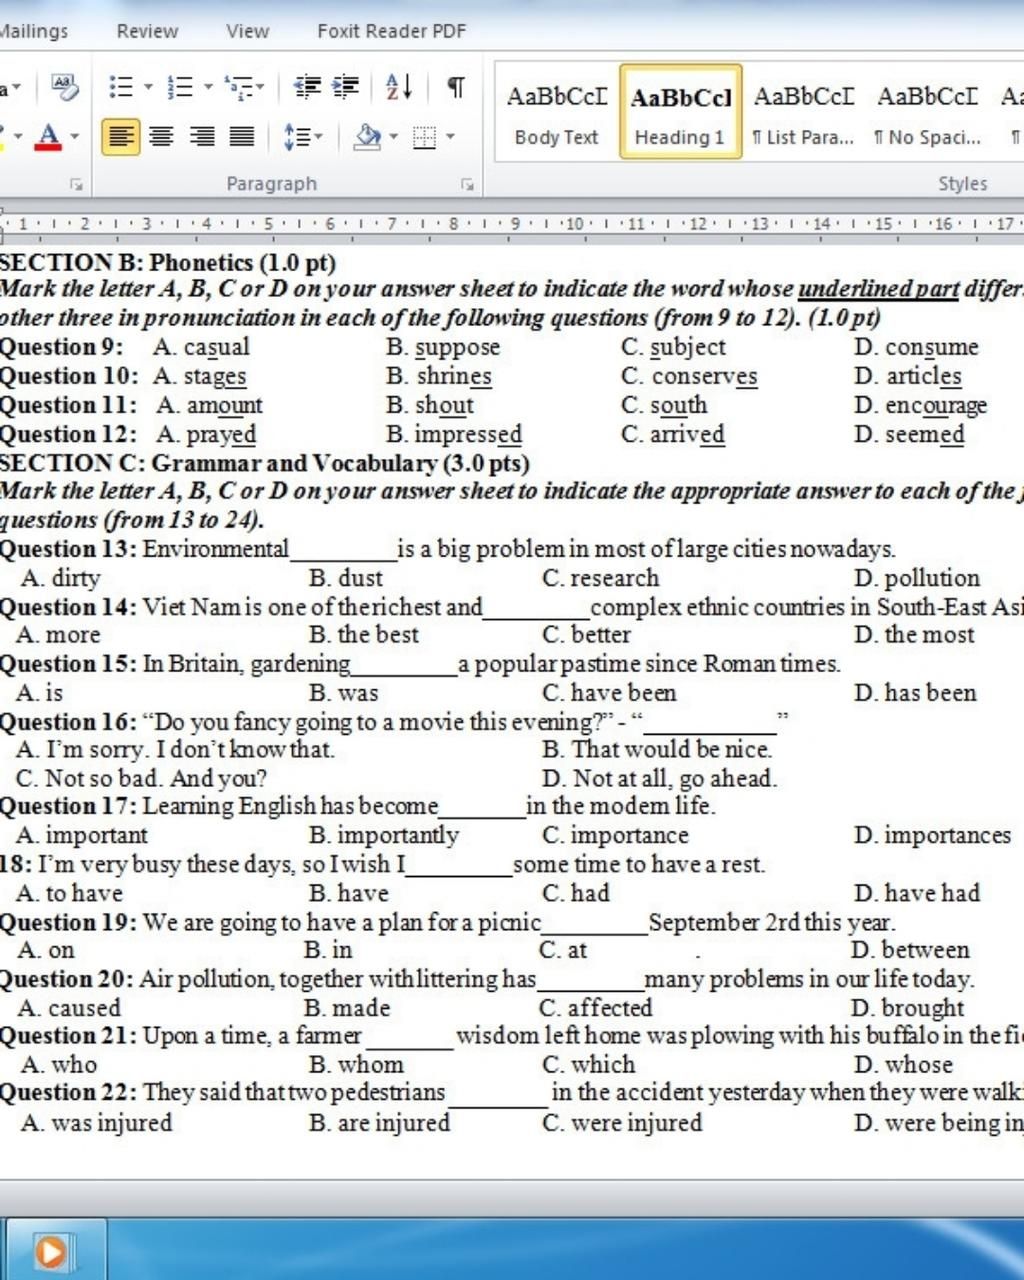The width and height of the screenshot is (1024, 1280).
Task: Open the line spacing options
Action: tap(297, 136)
